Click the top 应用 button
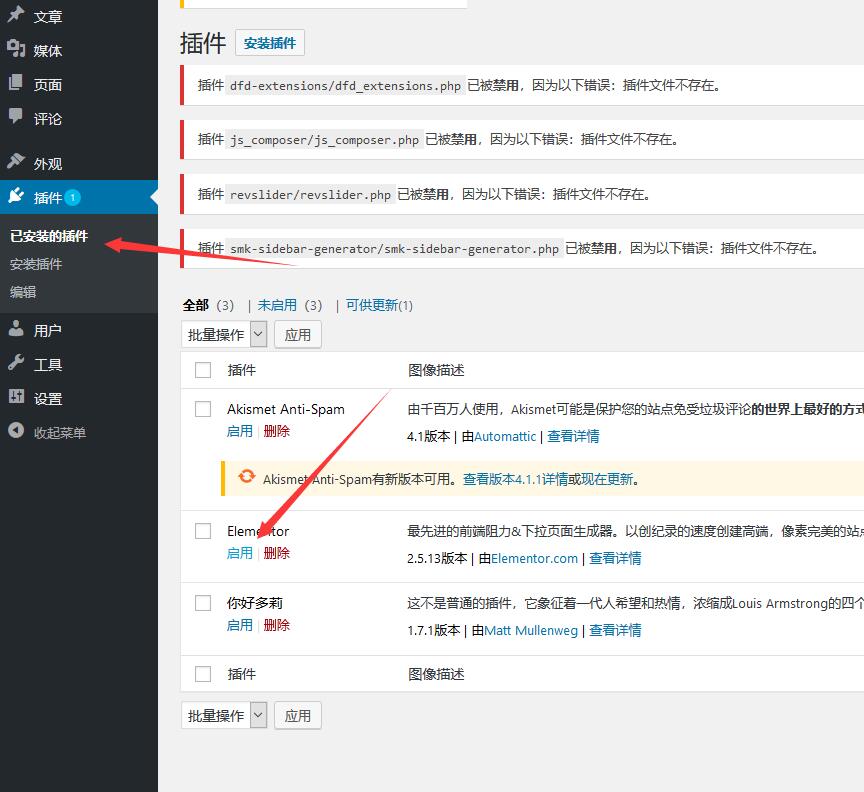The width and height of the screenshot is (864, 792). click(x=298, y=335)
